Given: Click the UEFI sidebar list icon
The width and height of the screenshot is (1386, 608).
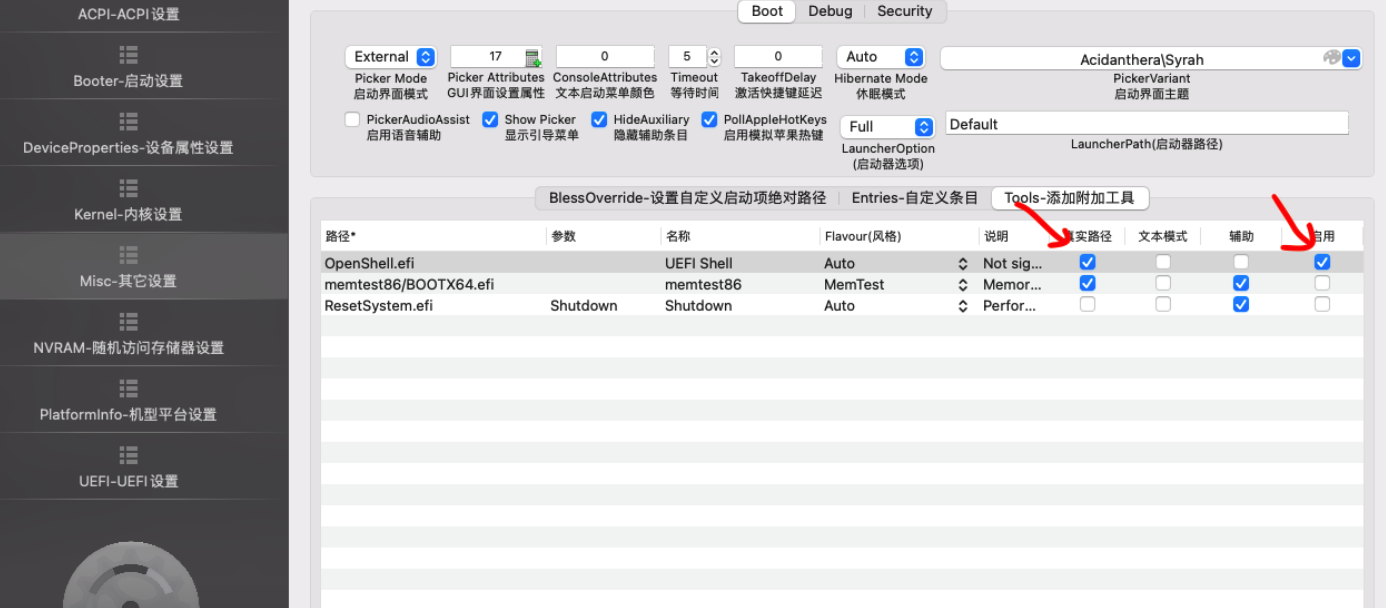Looking at the screenshot, I should [128, 454].
